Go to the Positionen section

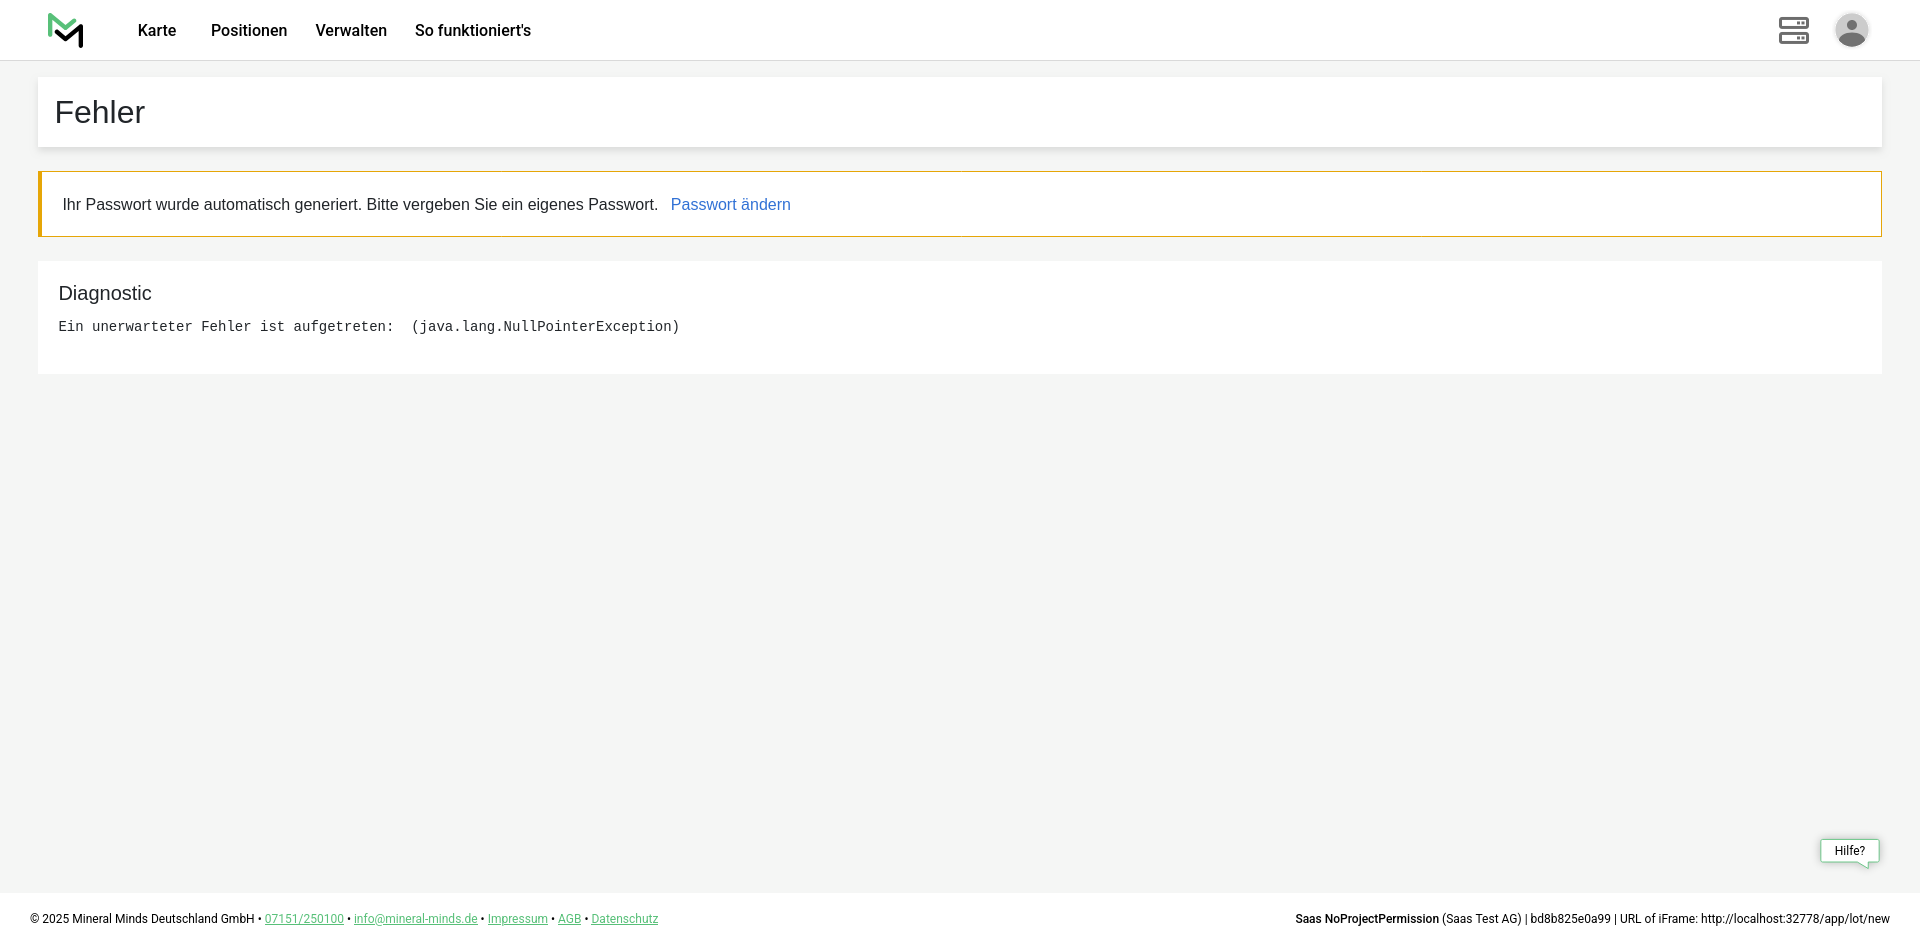pos(249,31)
